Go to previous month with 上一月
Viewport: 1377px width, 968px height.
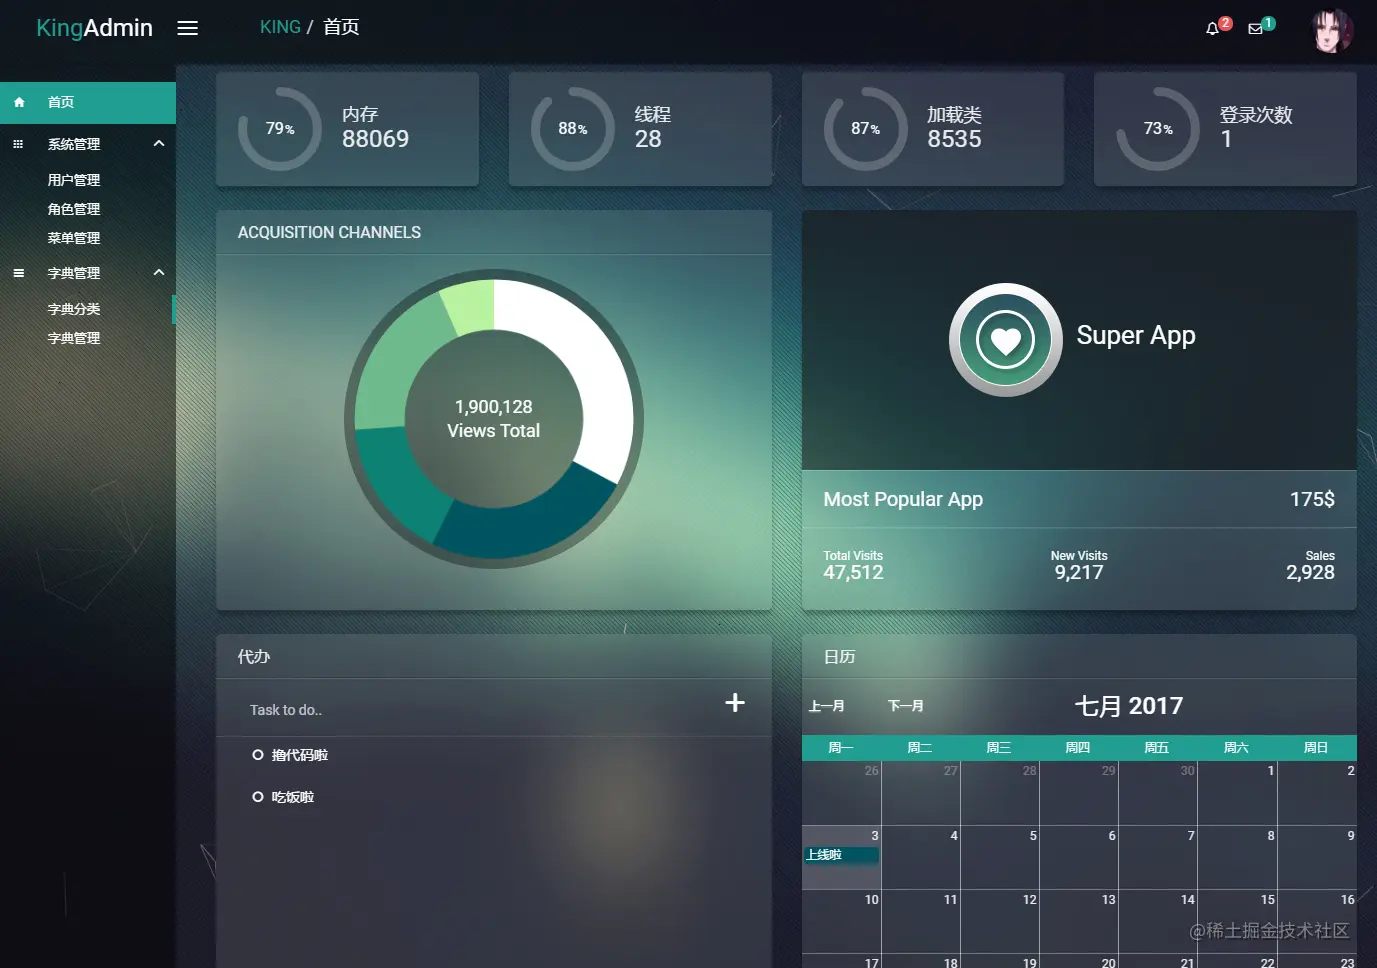pos(826,706)
